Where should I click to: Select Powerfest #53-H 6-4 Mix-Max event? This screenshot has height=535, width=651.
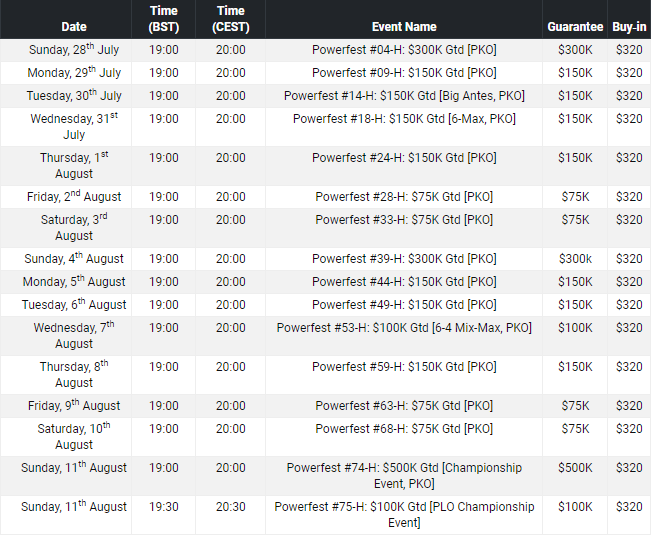click(404, 328)
